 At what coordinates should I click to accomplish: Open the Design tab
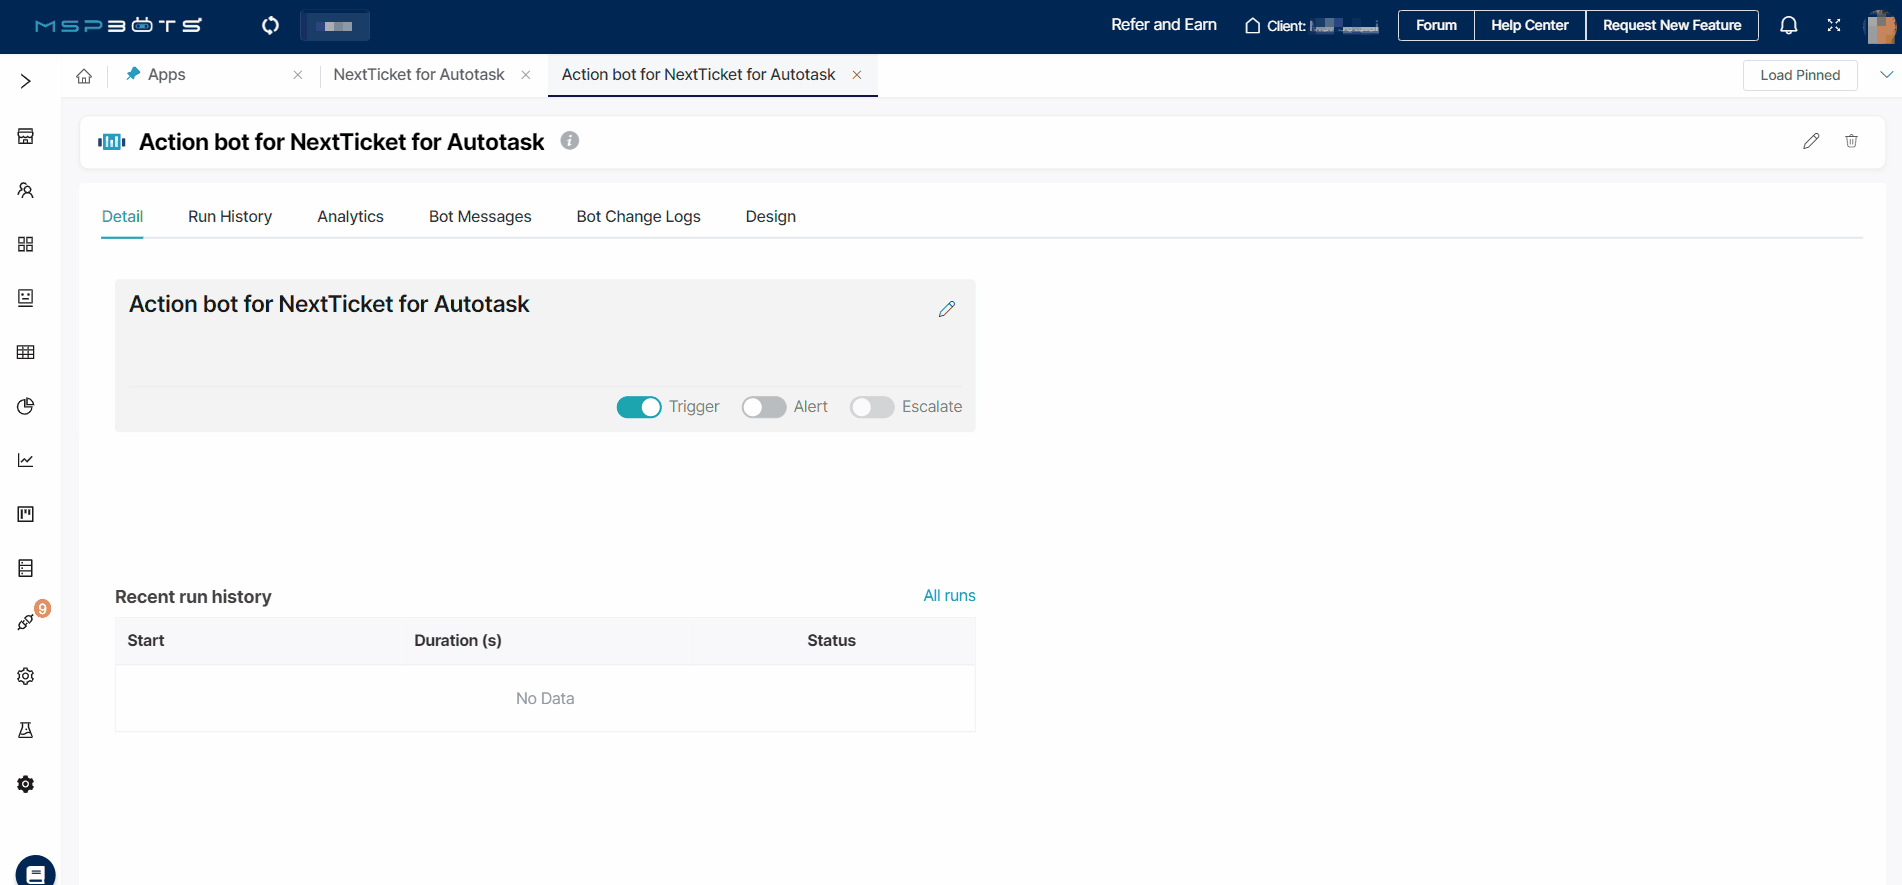click(x=770, y=217)
